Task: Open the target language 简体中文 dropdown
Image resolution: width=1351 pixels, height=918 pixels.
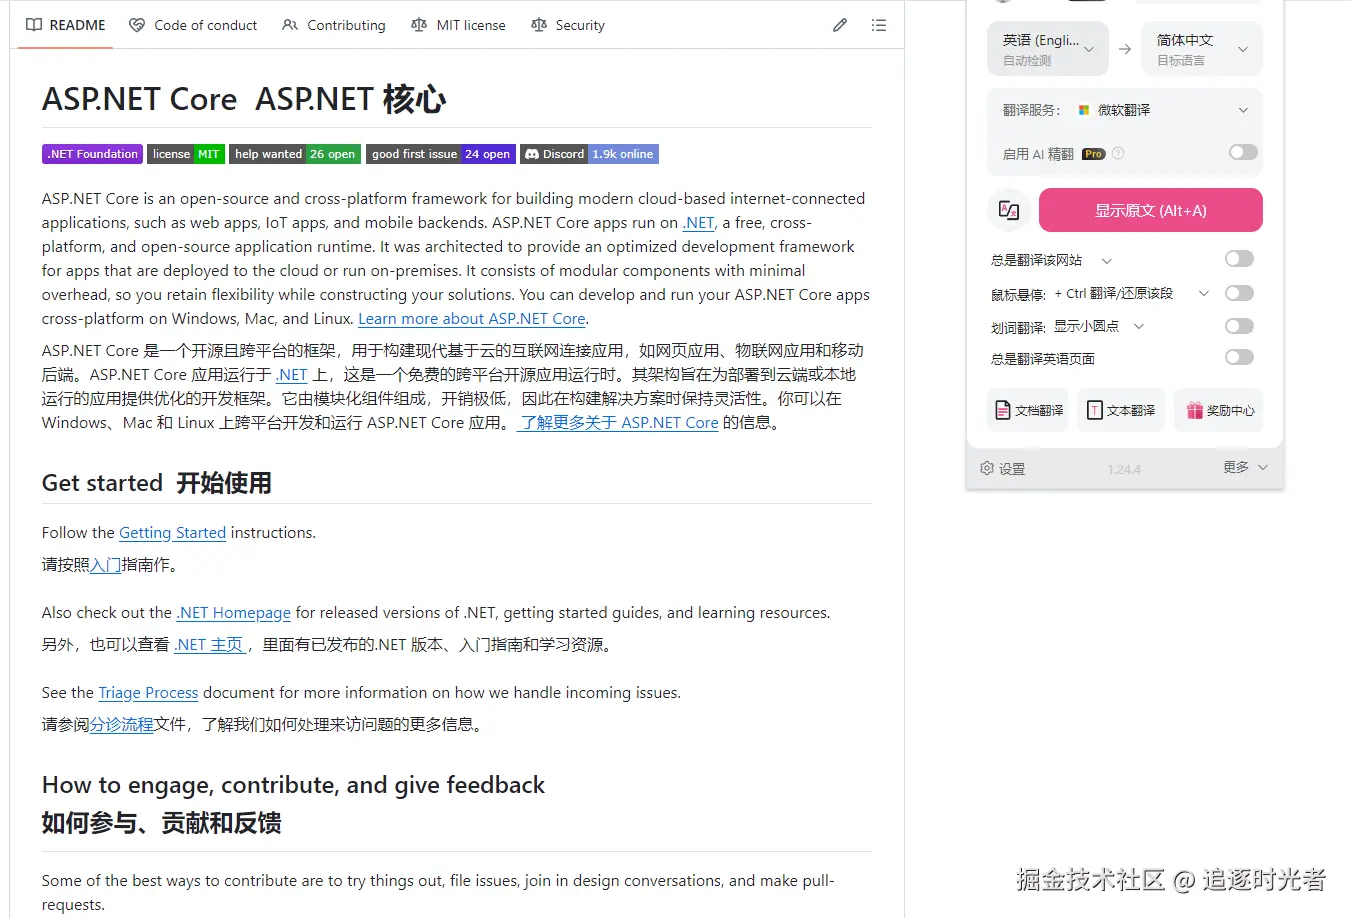Action: click(1202, 49)
